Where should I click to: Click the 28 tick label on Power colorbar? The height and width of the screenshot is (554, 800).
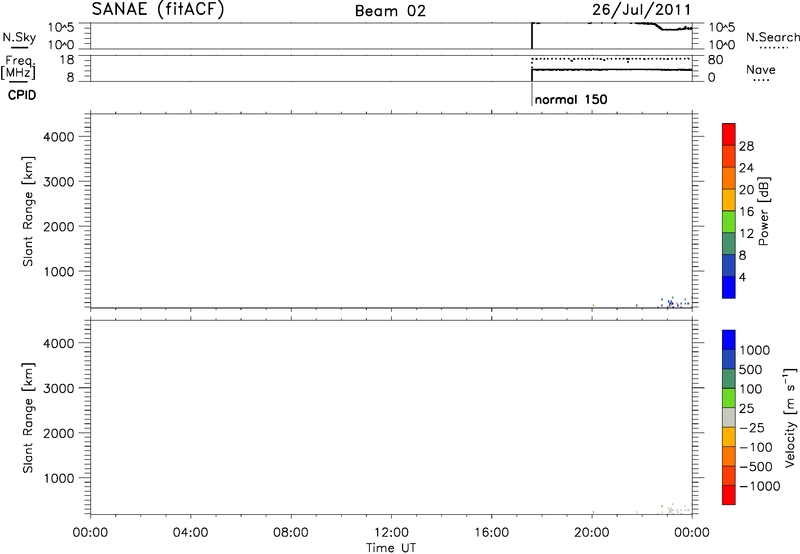pos(746,146)
